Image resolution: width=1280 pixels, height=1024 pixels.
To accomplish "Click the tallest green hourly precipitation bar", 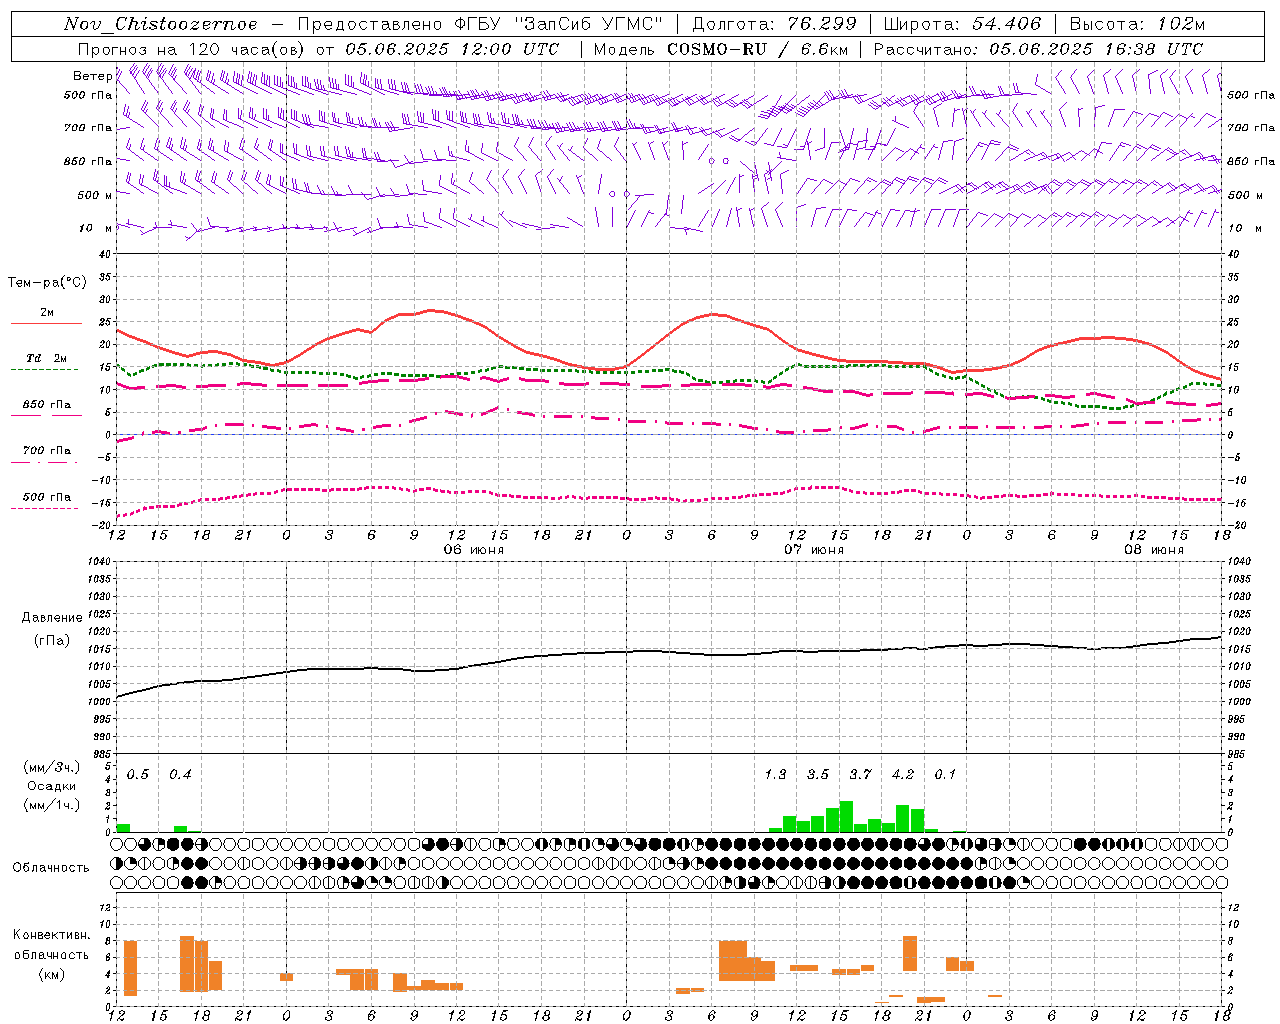I will click(846, 816).
